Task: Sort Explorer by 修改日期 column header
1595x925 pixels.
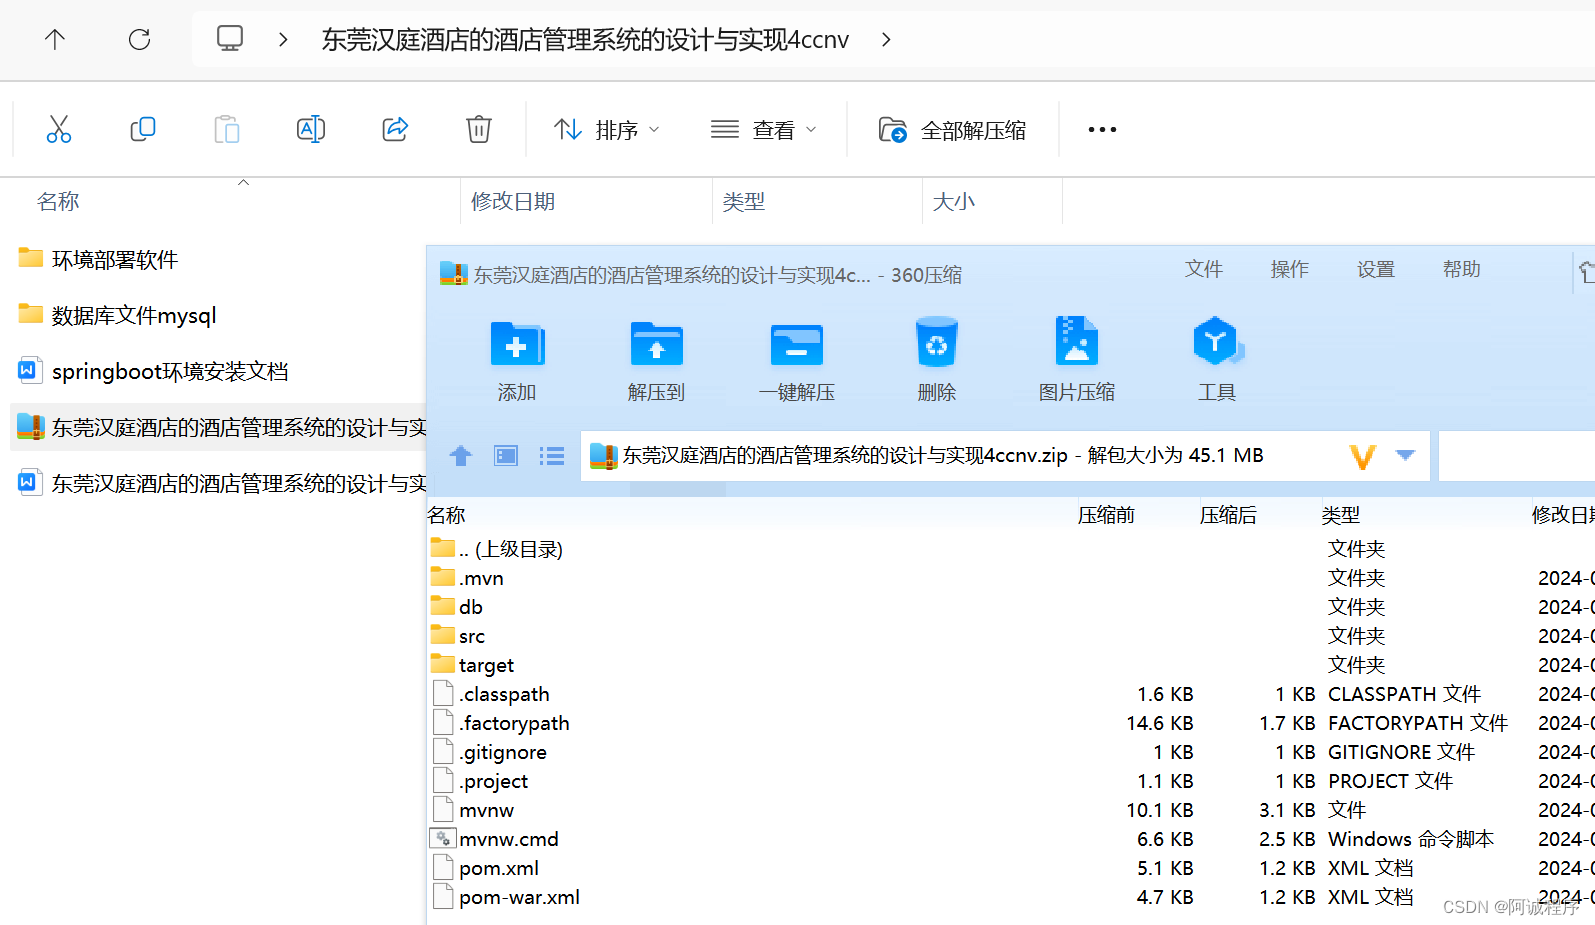Action: pyautogui.click(x=512, y=201)
